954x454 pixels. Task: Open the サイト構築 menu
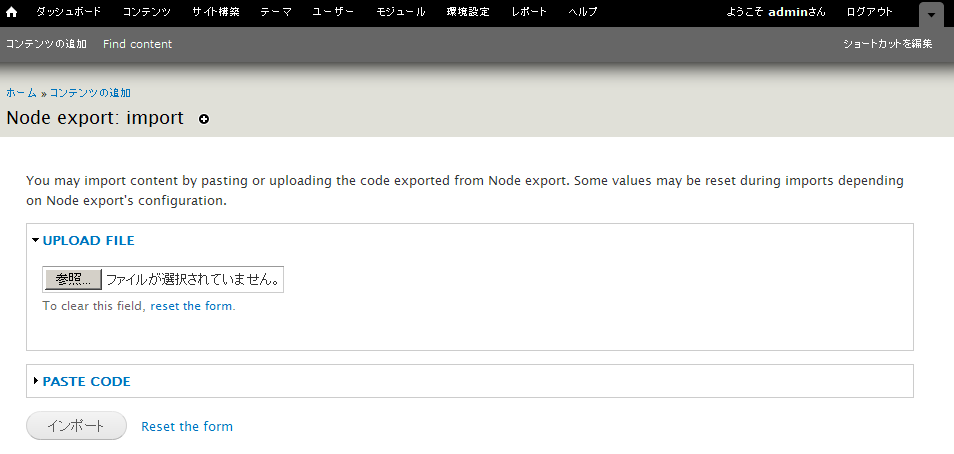[216, 12]
